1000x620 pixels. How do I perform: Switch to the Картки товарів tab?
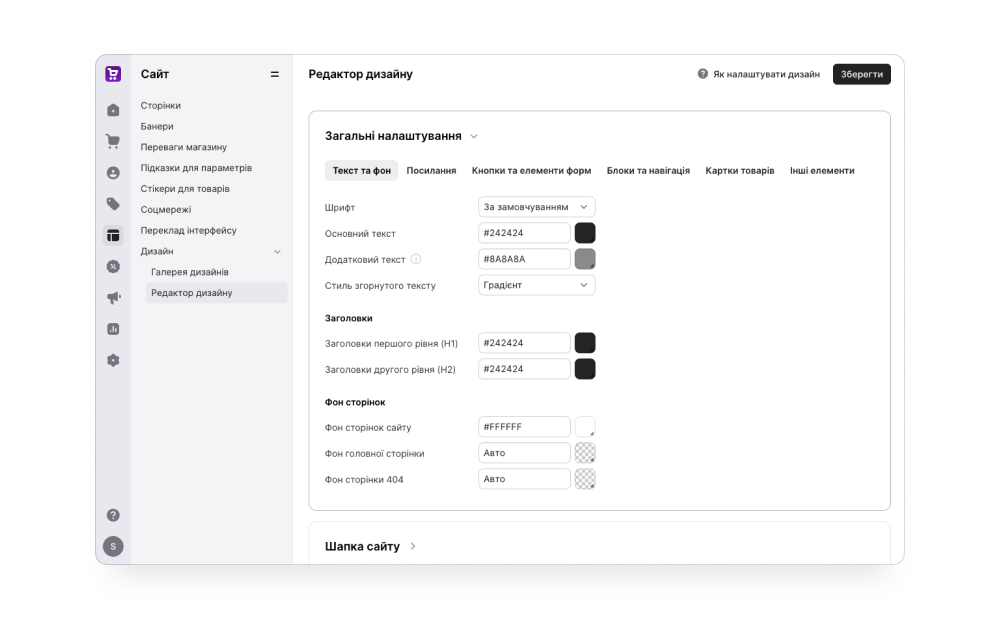(x=740, y=170)
